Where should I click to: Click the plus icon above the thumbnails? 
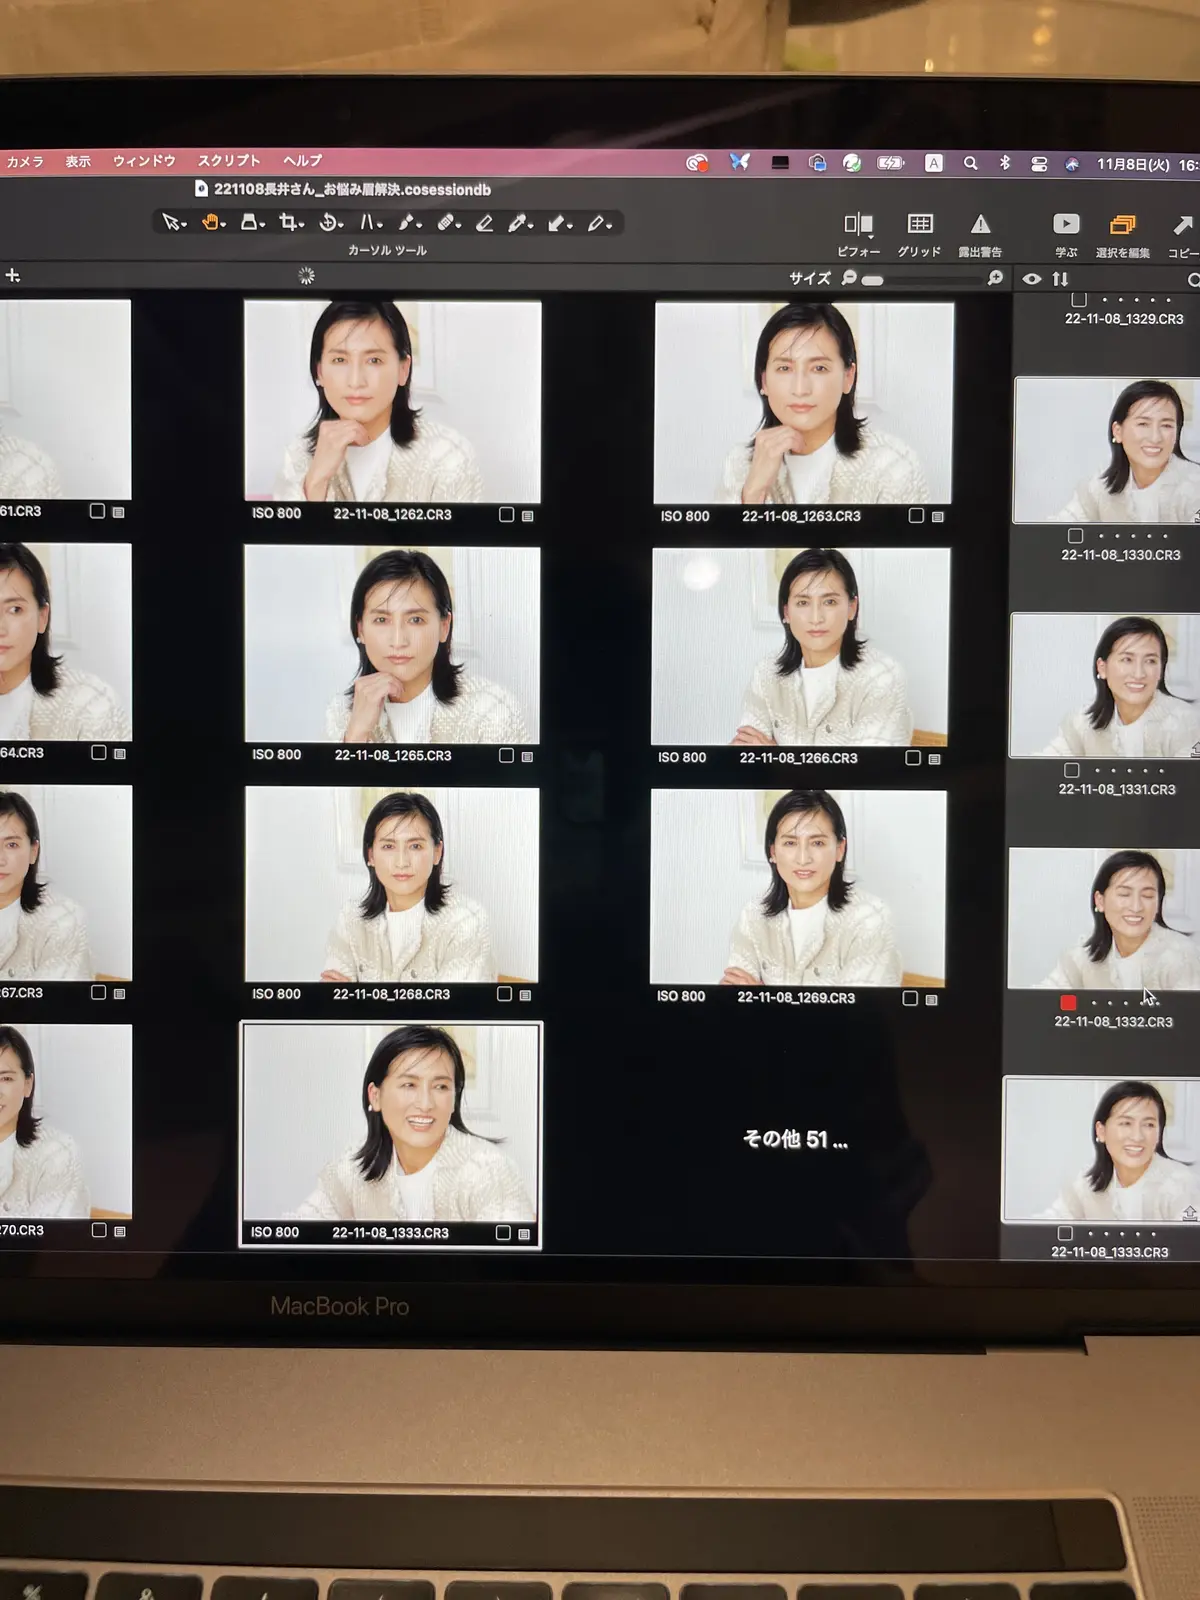point(12,275)
